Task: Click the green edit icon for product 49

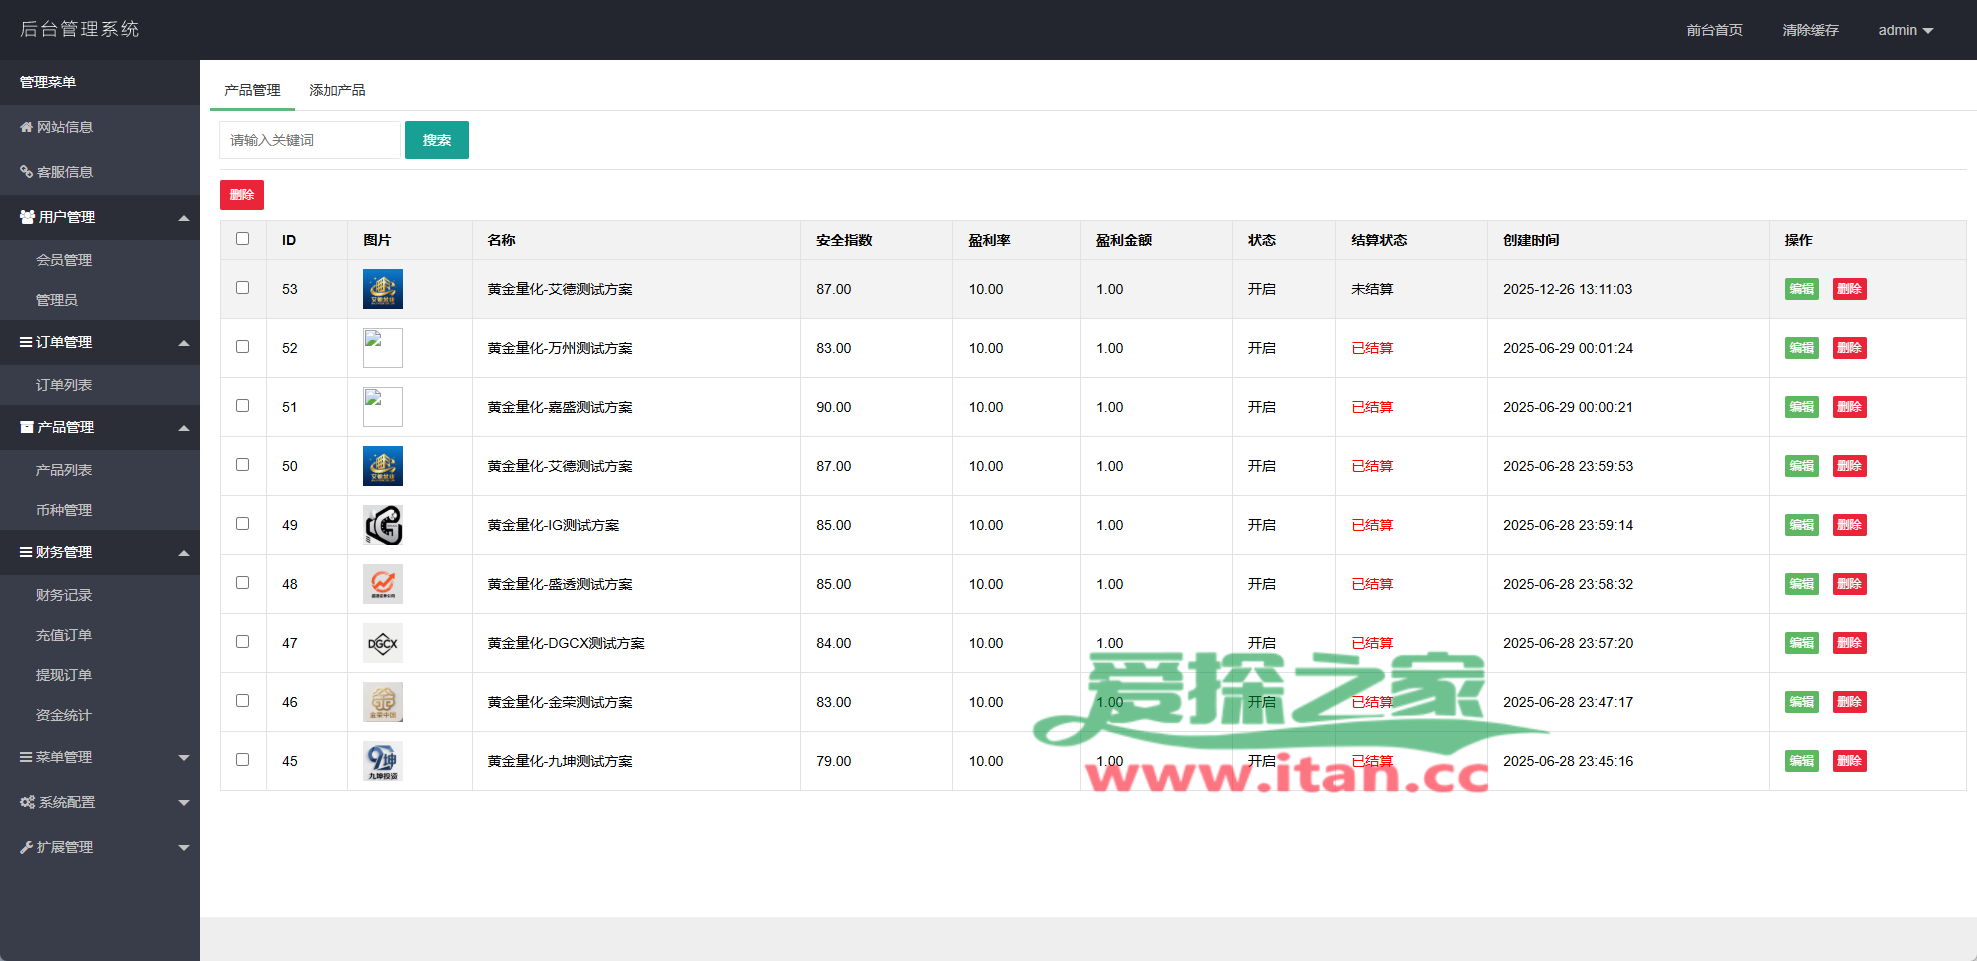Action: [1801, 525]
